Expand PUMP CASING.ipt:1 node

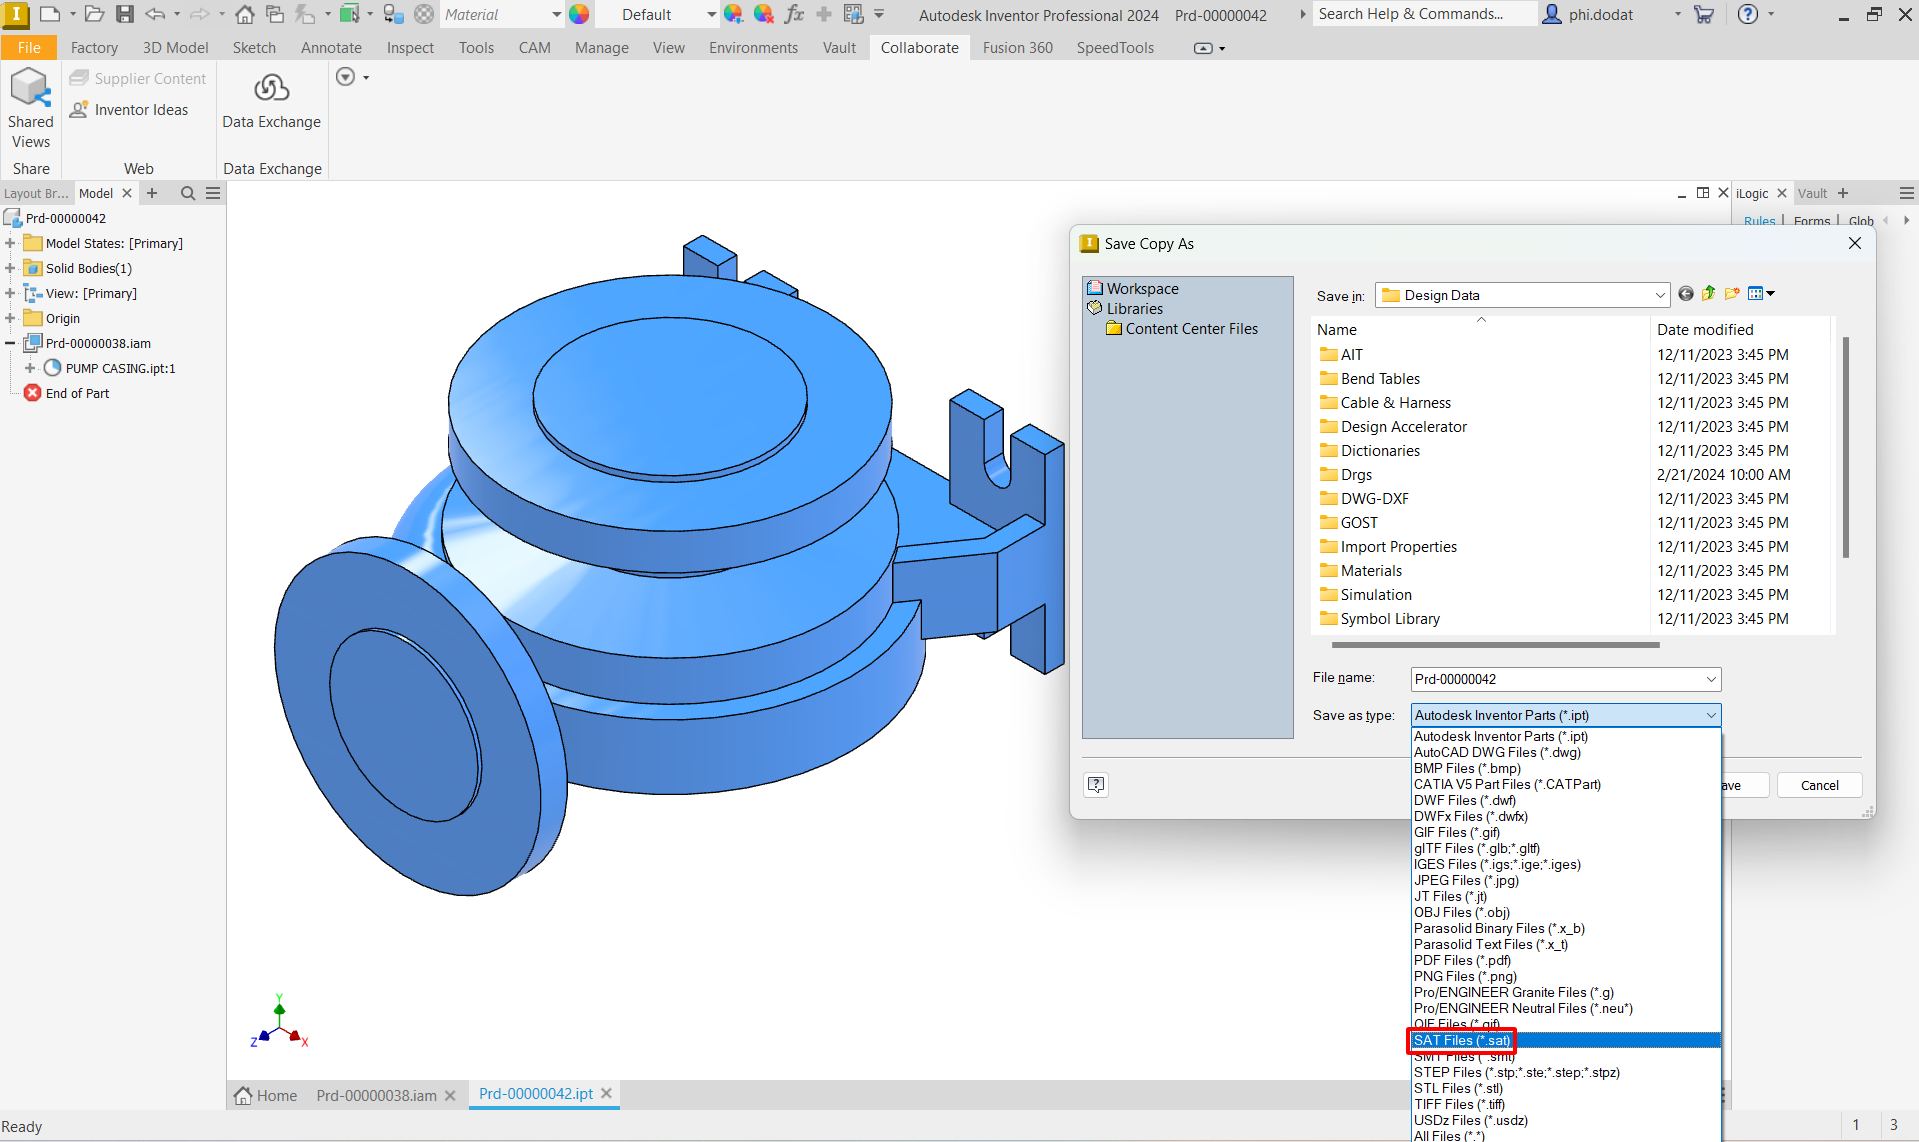click(x=30, y=368)
